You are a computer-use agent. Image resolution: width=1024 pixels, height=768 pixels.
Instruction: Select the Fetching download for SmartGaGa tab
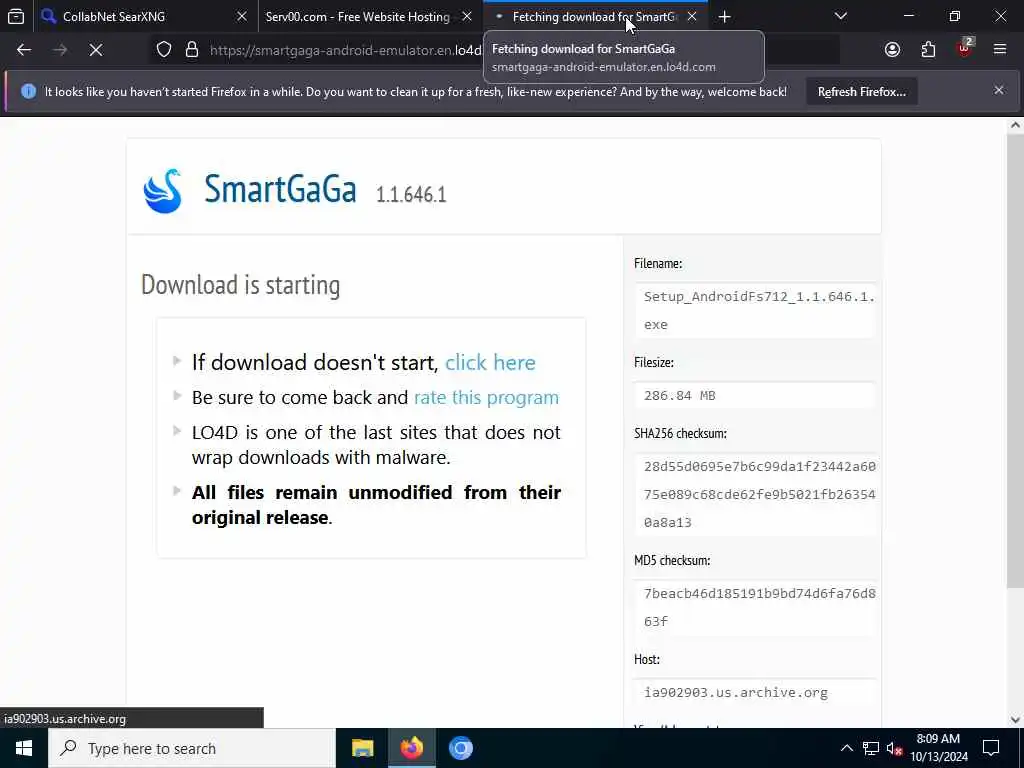tap(595, 16)
